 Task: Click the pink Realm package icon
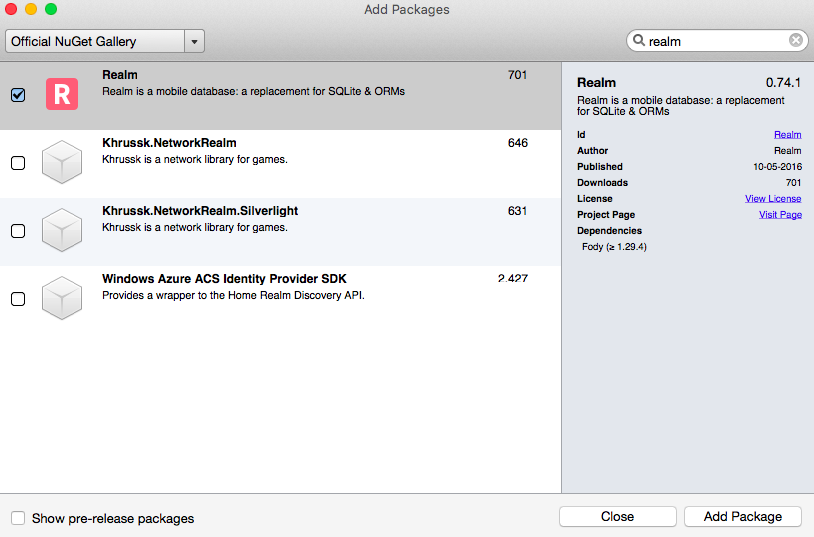[x=62, y=94]
